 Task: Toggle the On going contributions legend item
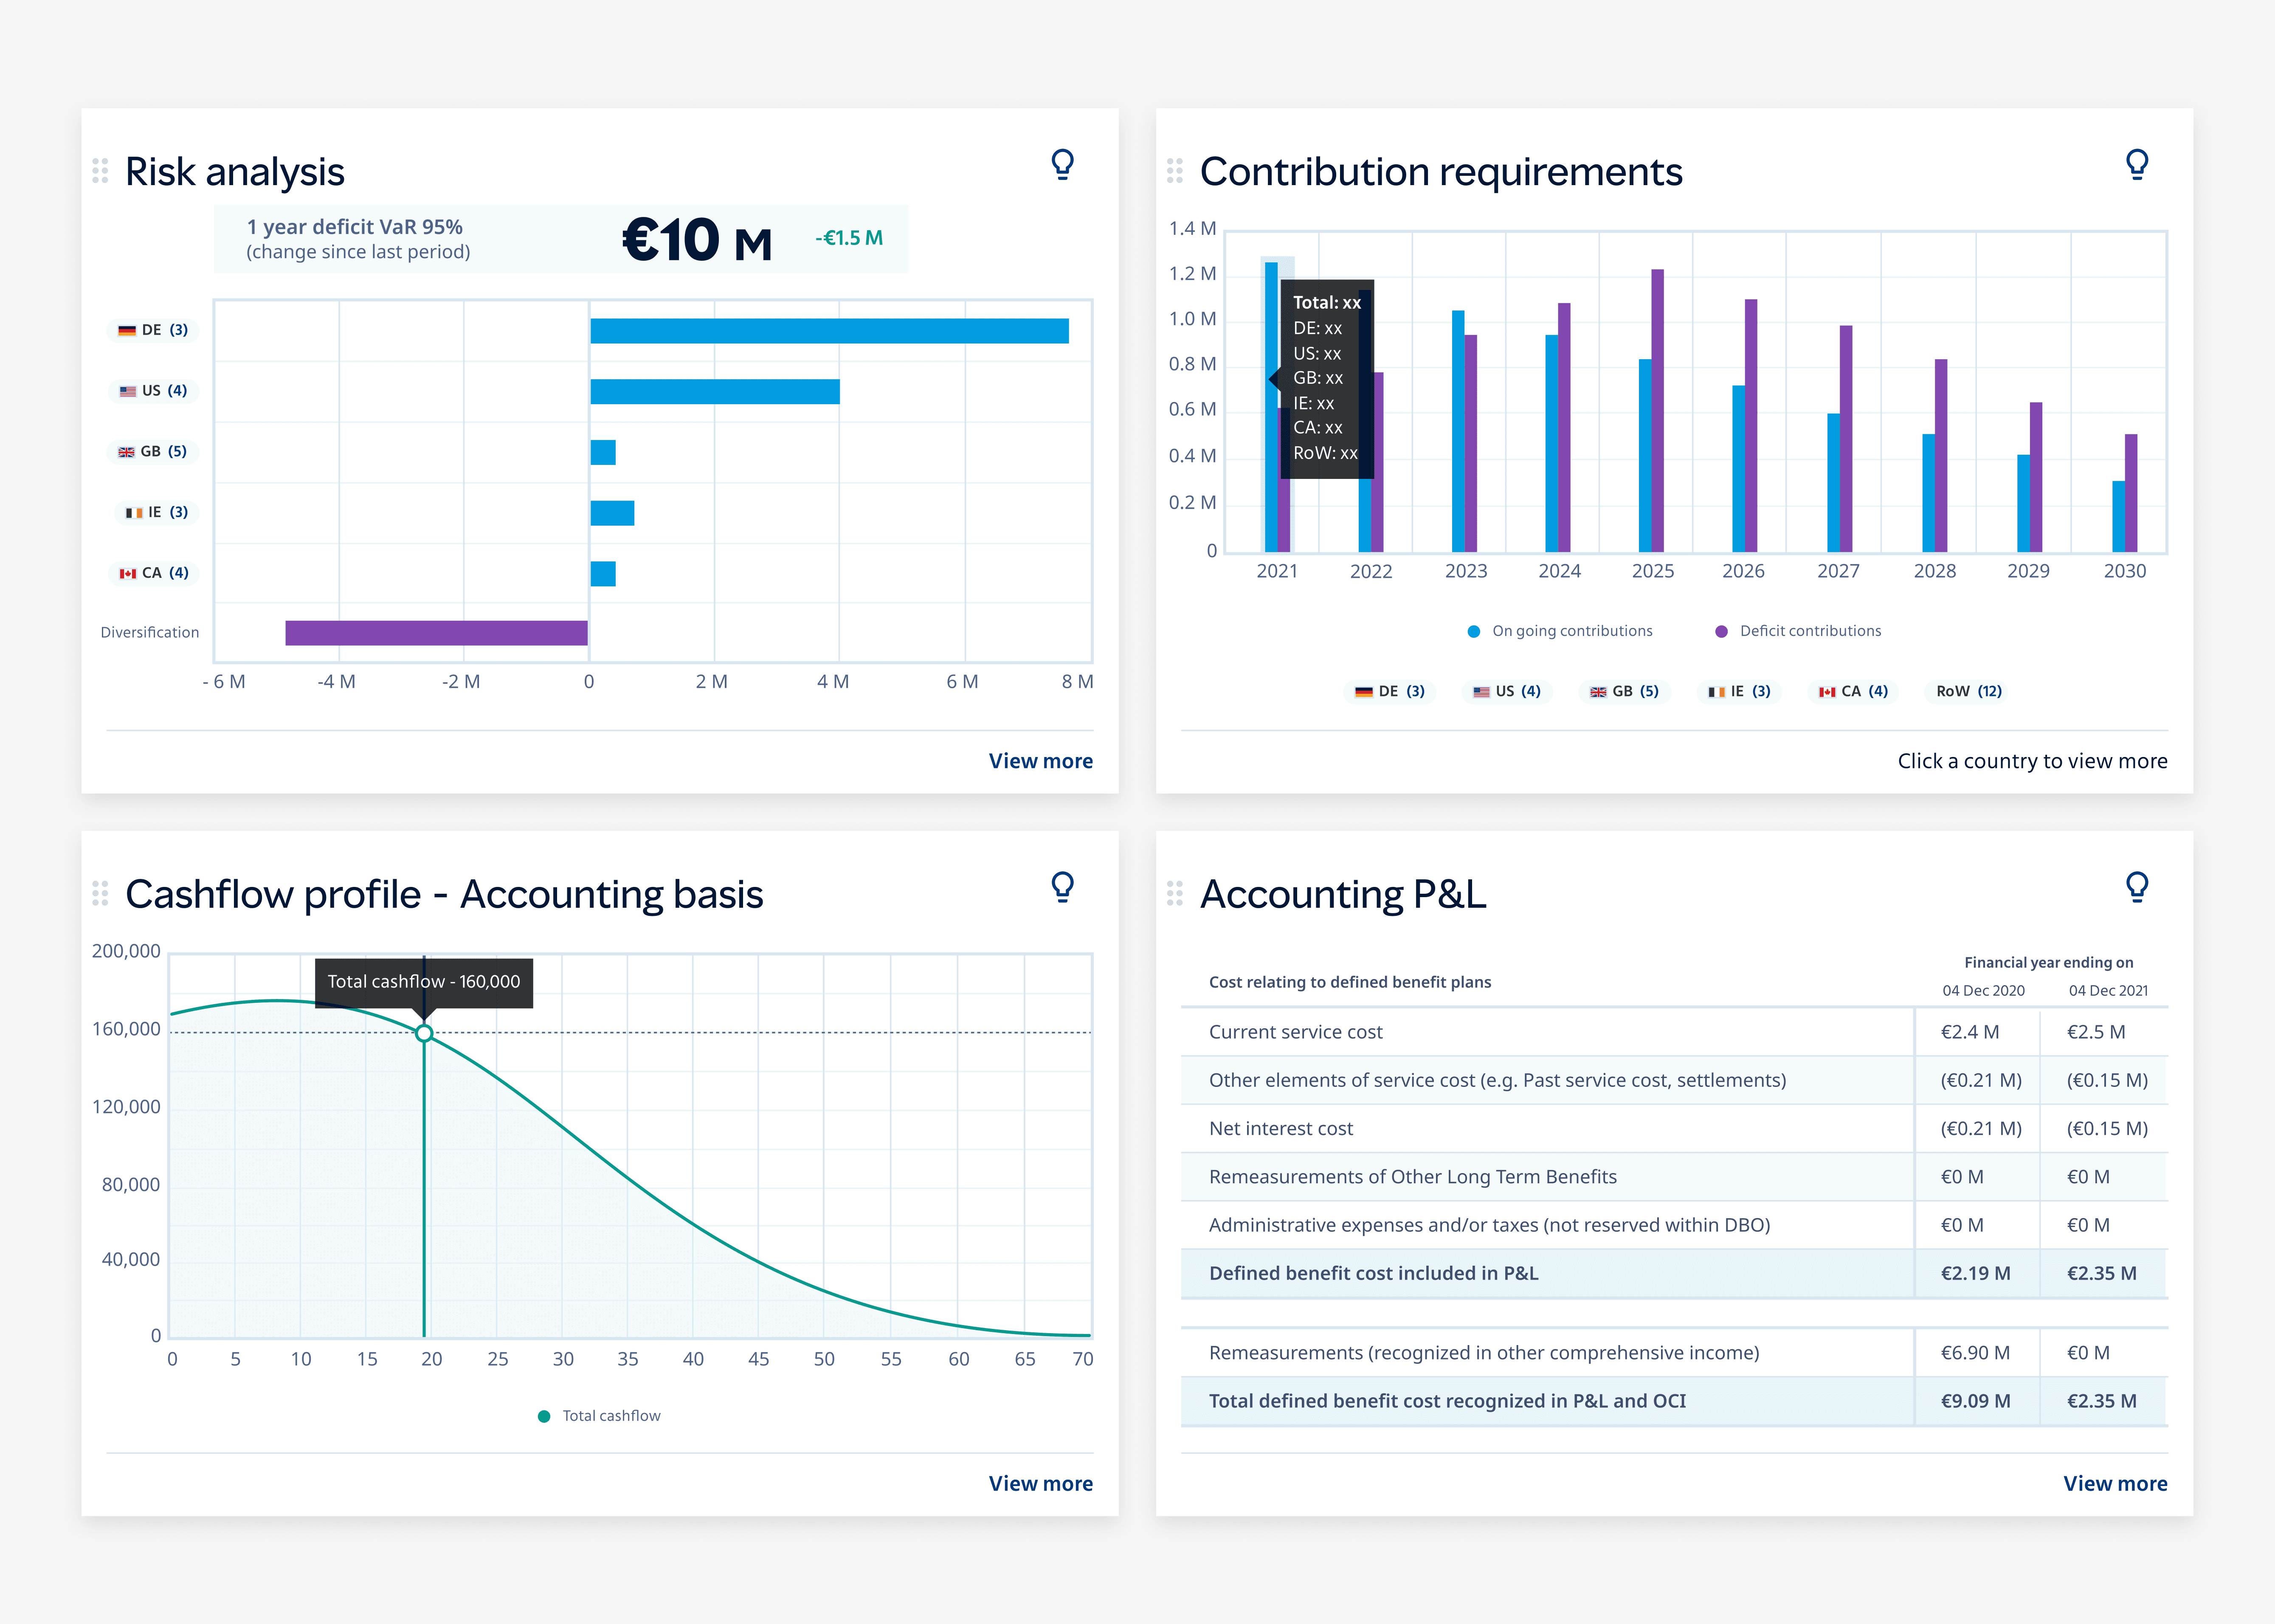[x=1560, y=631]
